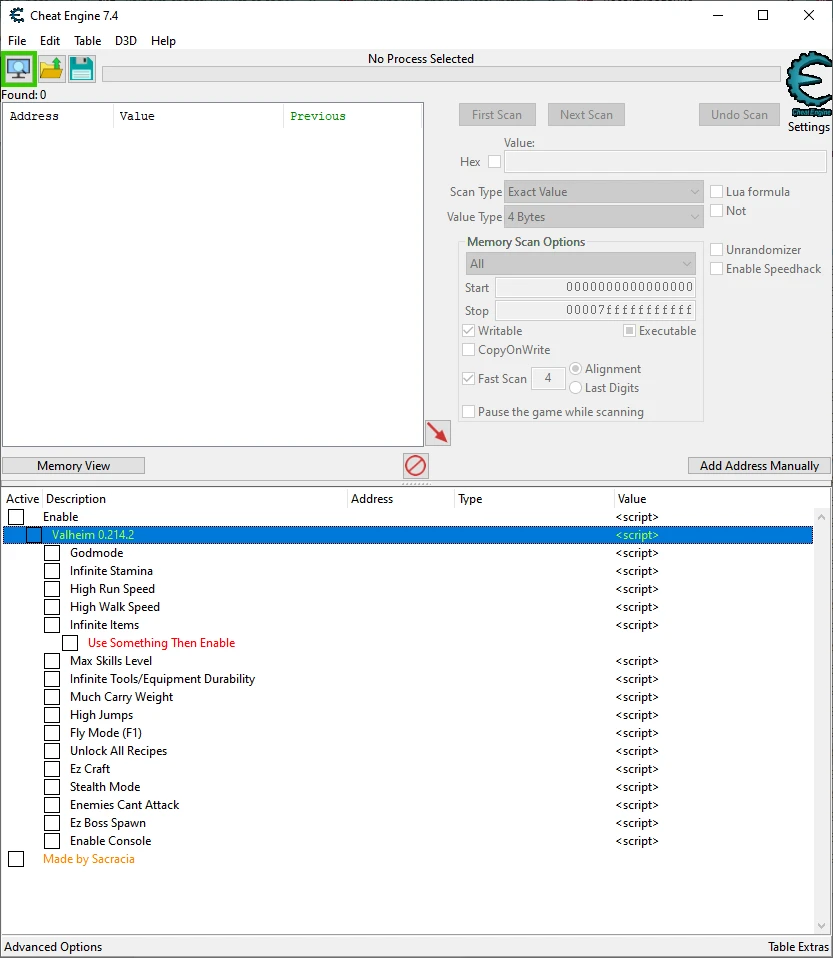Image resolution: width=833 pixels, height=958 pixels.
Task: Save the current cheat table
Action: [81, 68]
